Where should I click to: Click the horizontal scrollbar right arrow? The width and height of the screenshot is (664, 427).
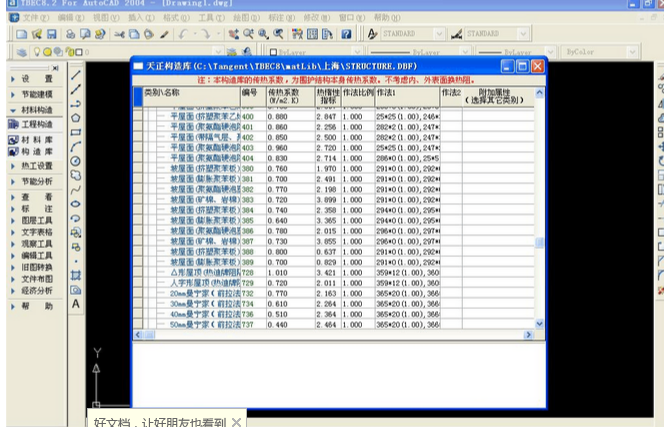(x=528, y=335)
